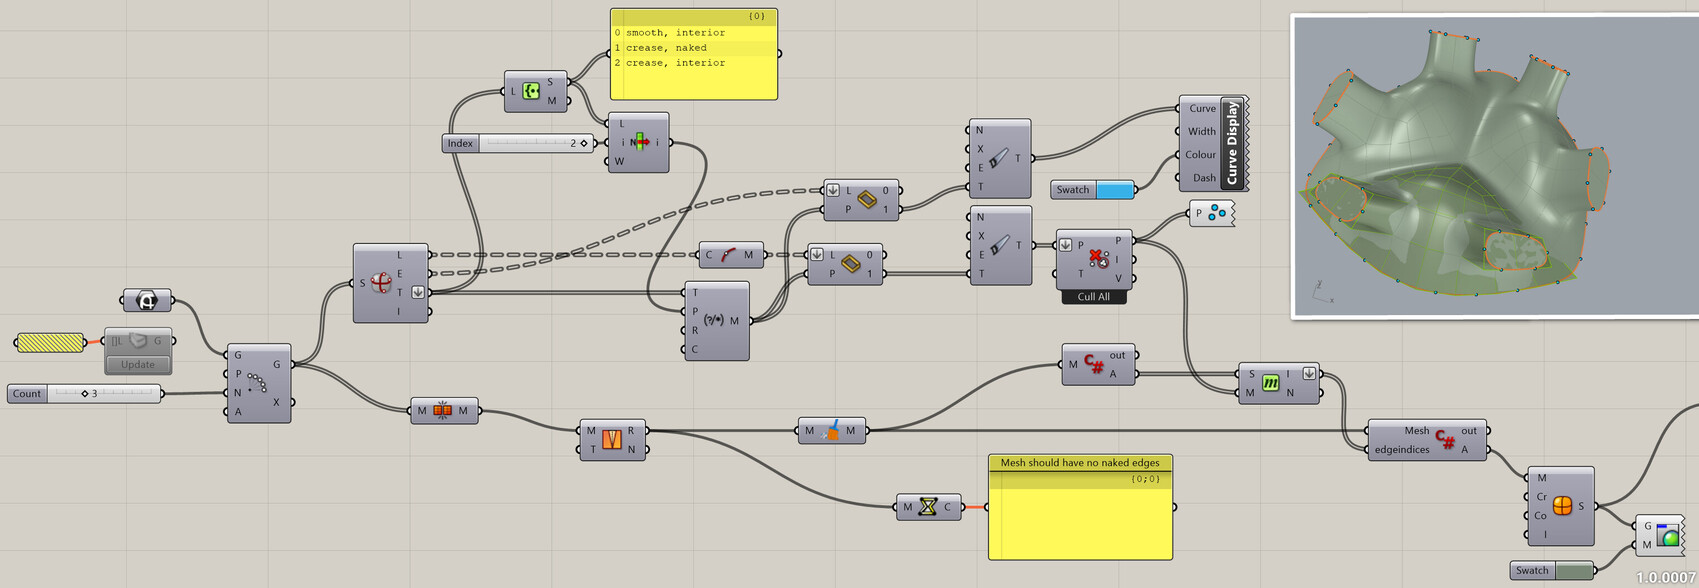
Task: Click the Index slider grip showing 2
Action: pos(584,143)
